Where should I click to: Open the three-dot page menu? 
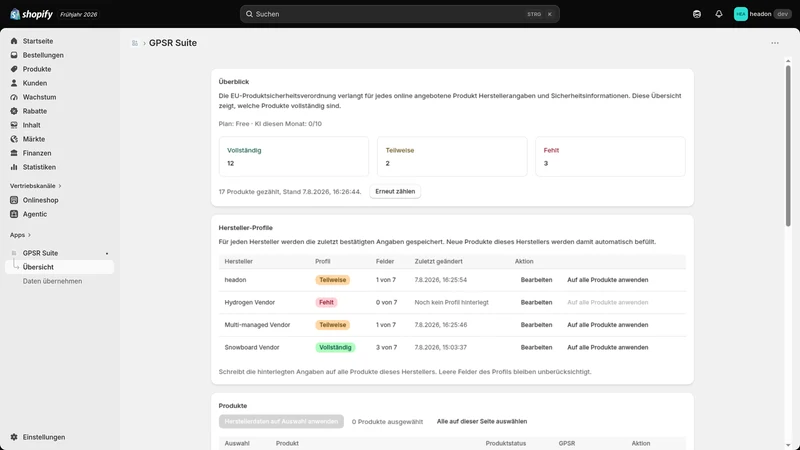pos(775,43)
